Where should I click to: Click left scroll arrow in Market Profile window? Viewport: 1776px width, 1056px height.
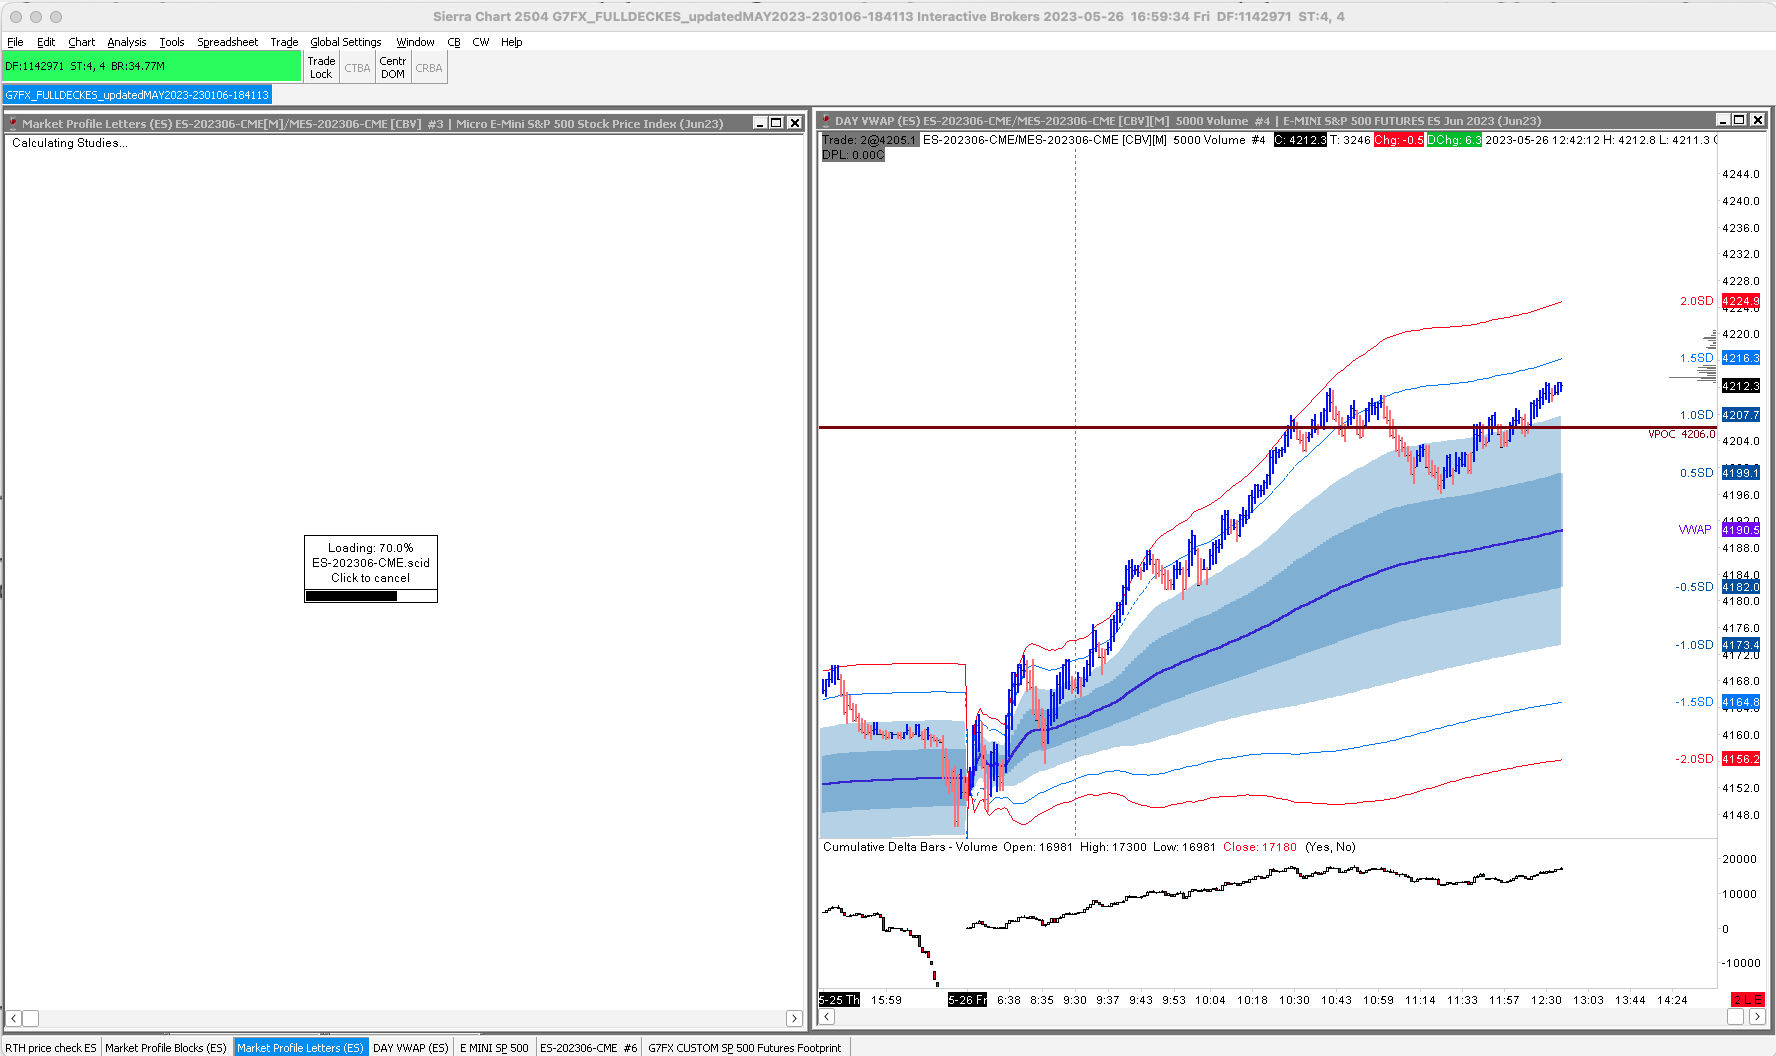(x=13, y=1018)
